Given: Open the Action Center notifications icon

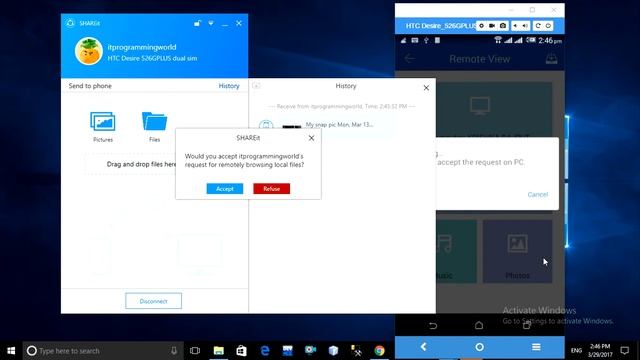Looking at the screenshot, I should [624, 351].
